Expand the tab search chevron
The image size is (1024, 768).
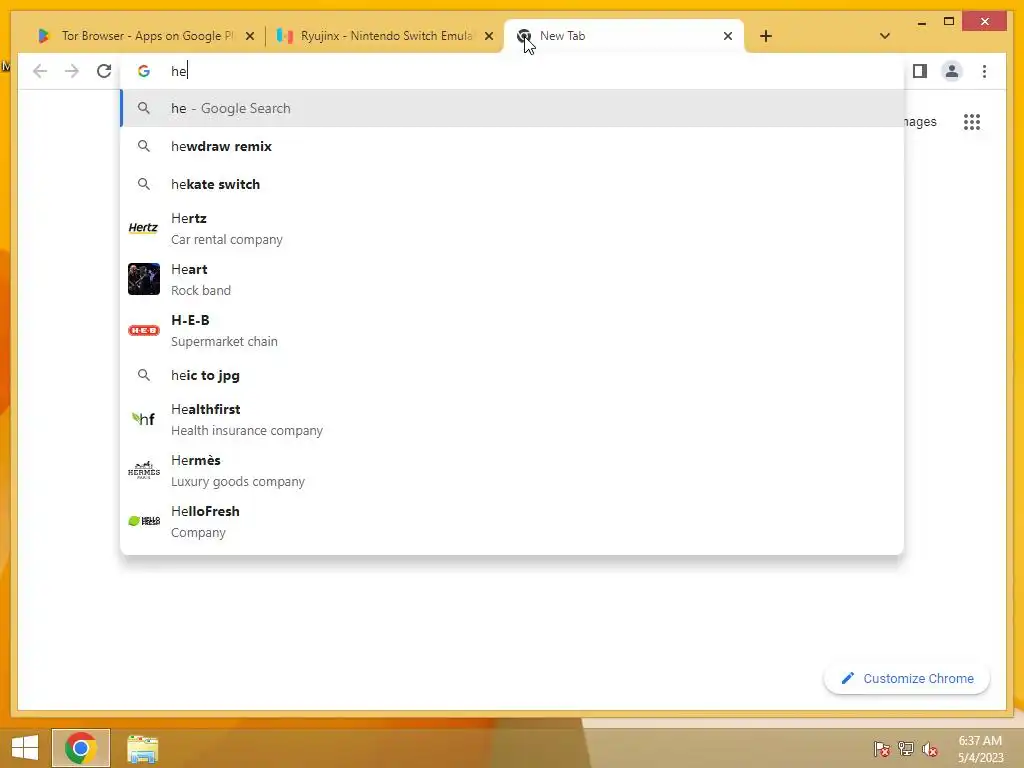pyautogui.click(x=885, y=36)
